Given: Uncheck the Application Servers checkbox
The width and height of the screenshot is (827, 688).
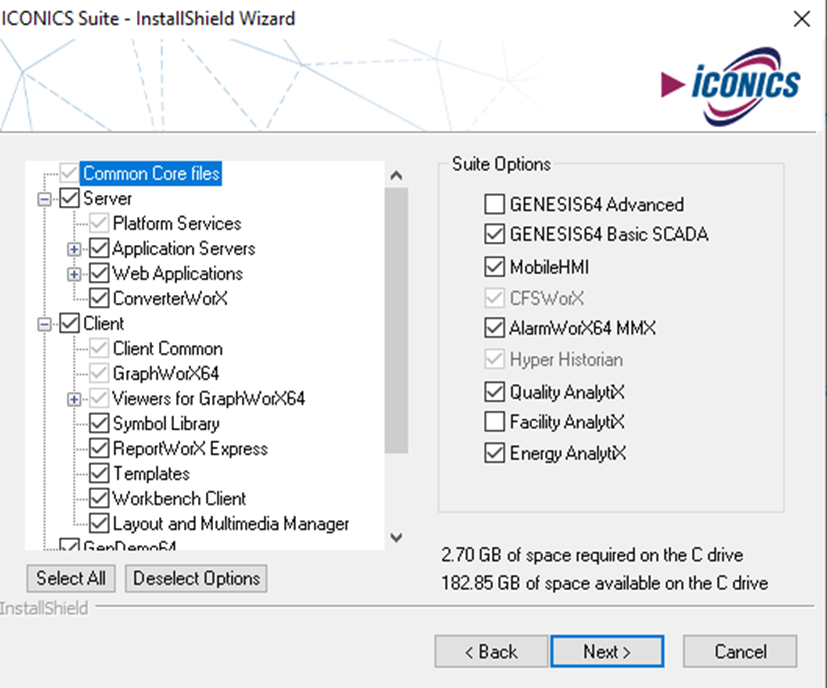Looking at the screenshot, I should coord(99,249).
